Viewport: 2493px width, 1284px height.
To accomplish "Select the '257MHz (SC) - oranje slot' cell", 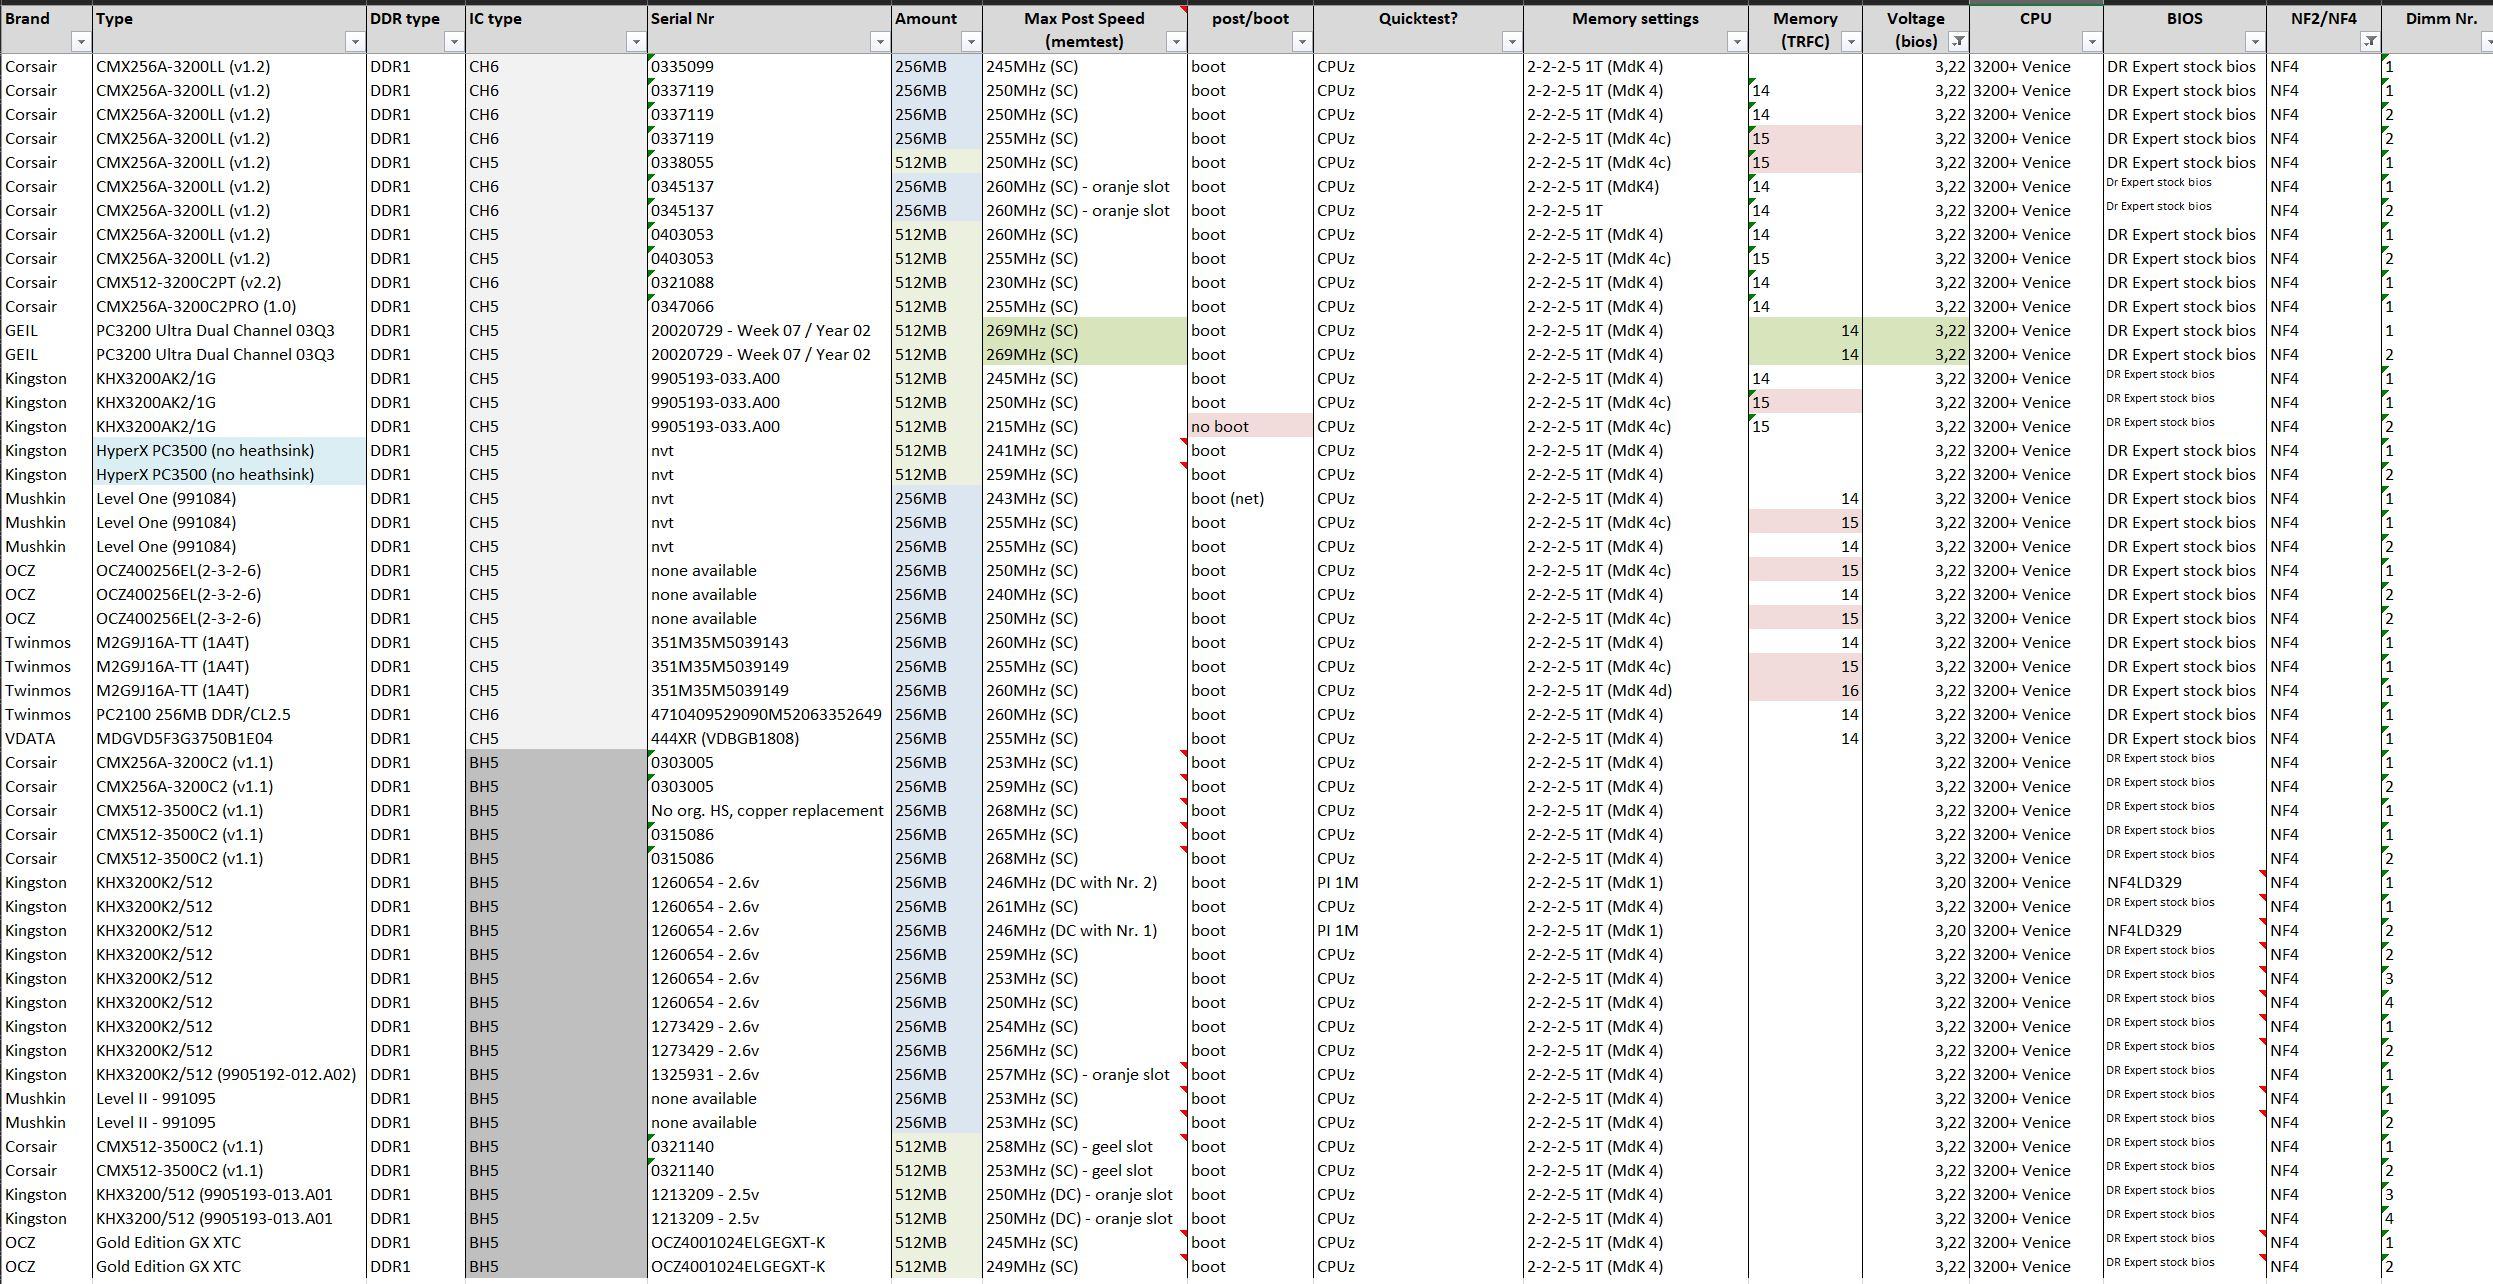I will pos(1085,1074).
